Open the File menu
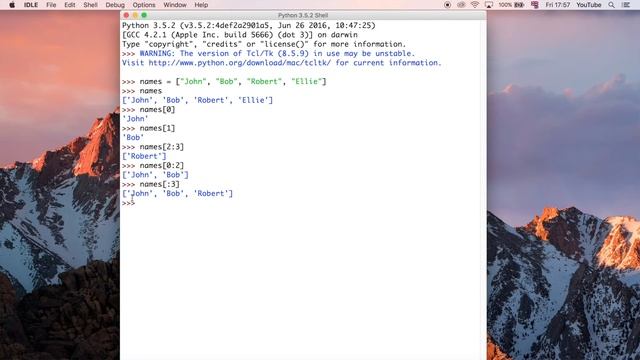 pyautogui.click(x=51, y=5)
